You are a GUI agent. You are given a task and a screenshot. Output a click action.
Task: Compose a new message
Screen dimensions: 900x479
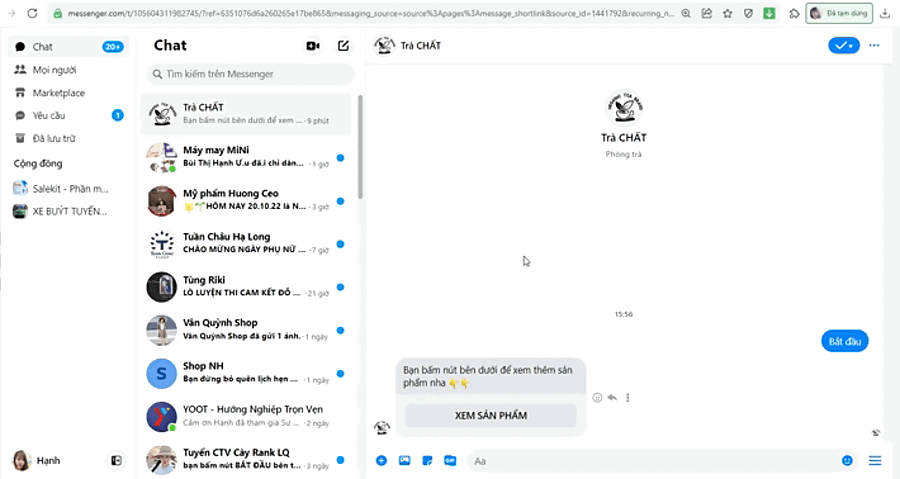coord(343,46)
